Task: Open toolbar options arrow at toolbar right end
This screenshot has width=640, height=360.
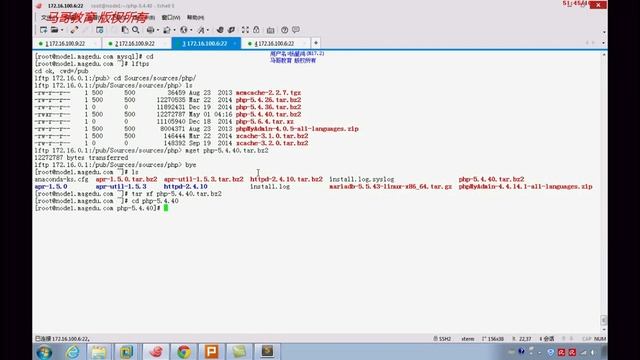Action: (x=604, y=32)
